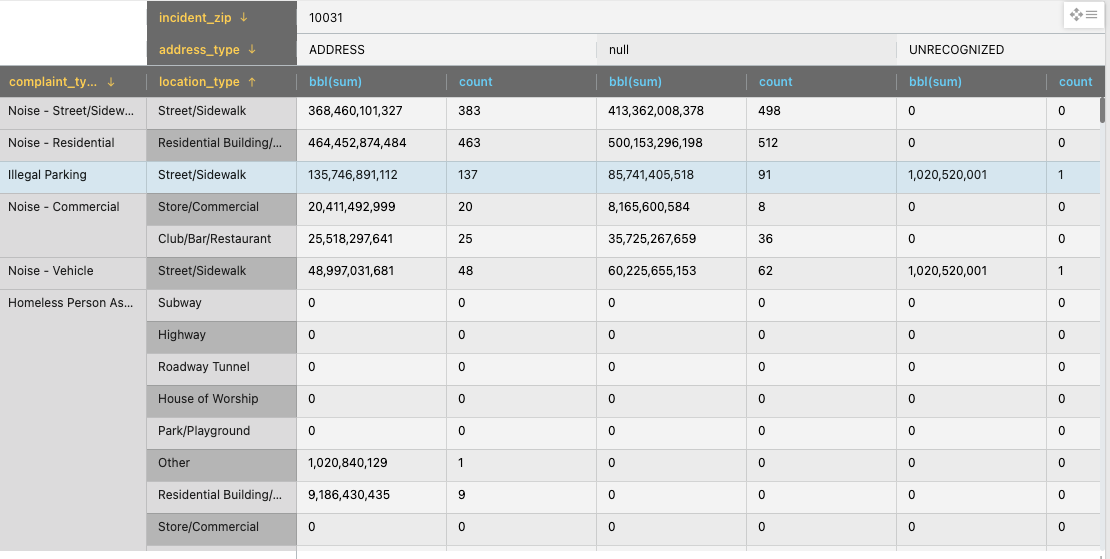Viewport: 1110px width, 559px height.
Task: Toggle complaint_type sort direction arrow
Action: 111,82
